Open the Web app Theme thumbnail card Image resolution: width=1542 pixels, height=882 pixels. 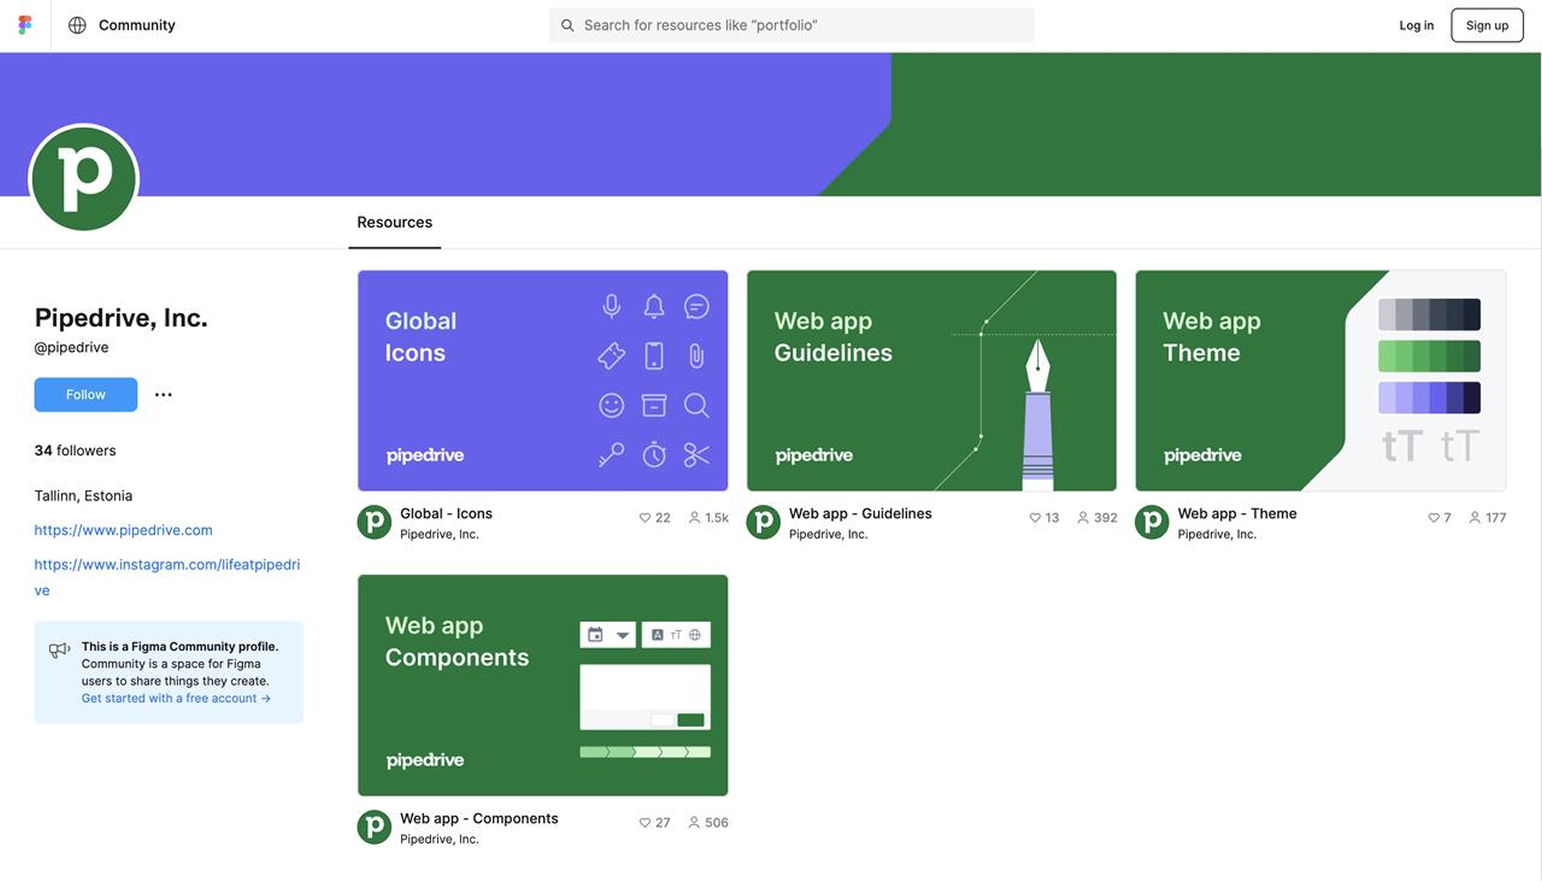coord(1321,381)
